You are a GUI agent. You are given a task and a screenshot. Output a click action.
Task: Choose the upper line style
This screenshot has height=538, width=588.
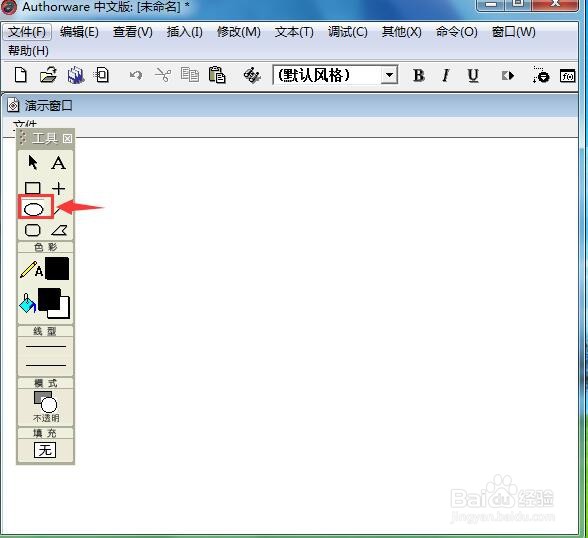coord(46,346)
